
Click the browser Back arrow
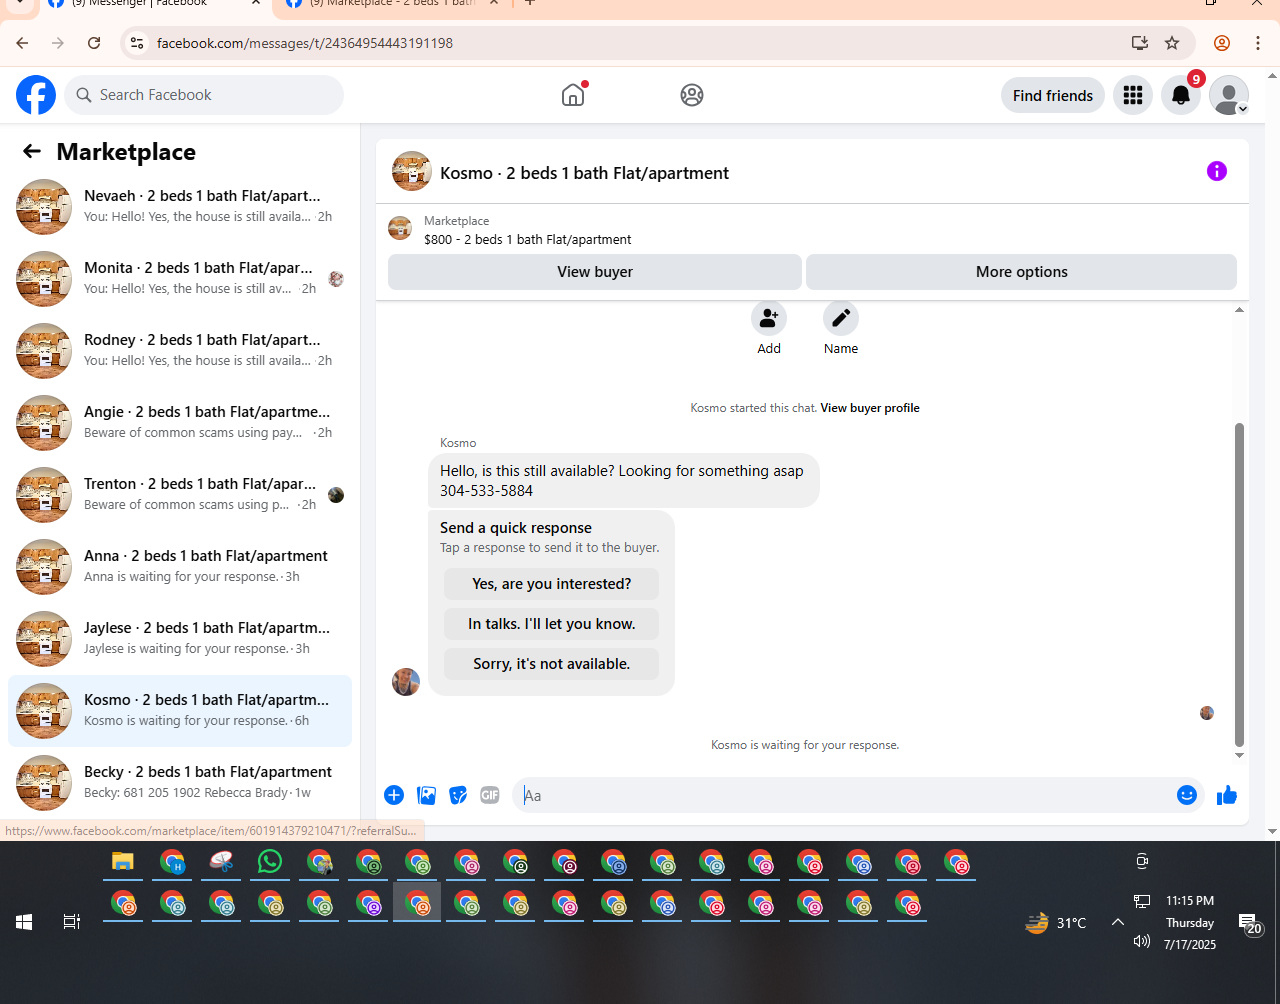pos(22,43)
